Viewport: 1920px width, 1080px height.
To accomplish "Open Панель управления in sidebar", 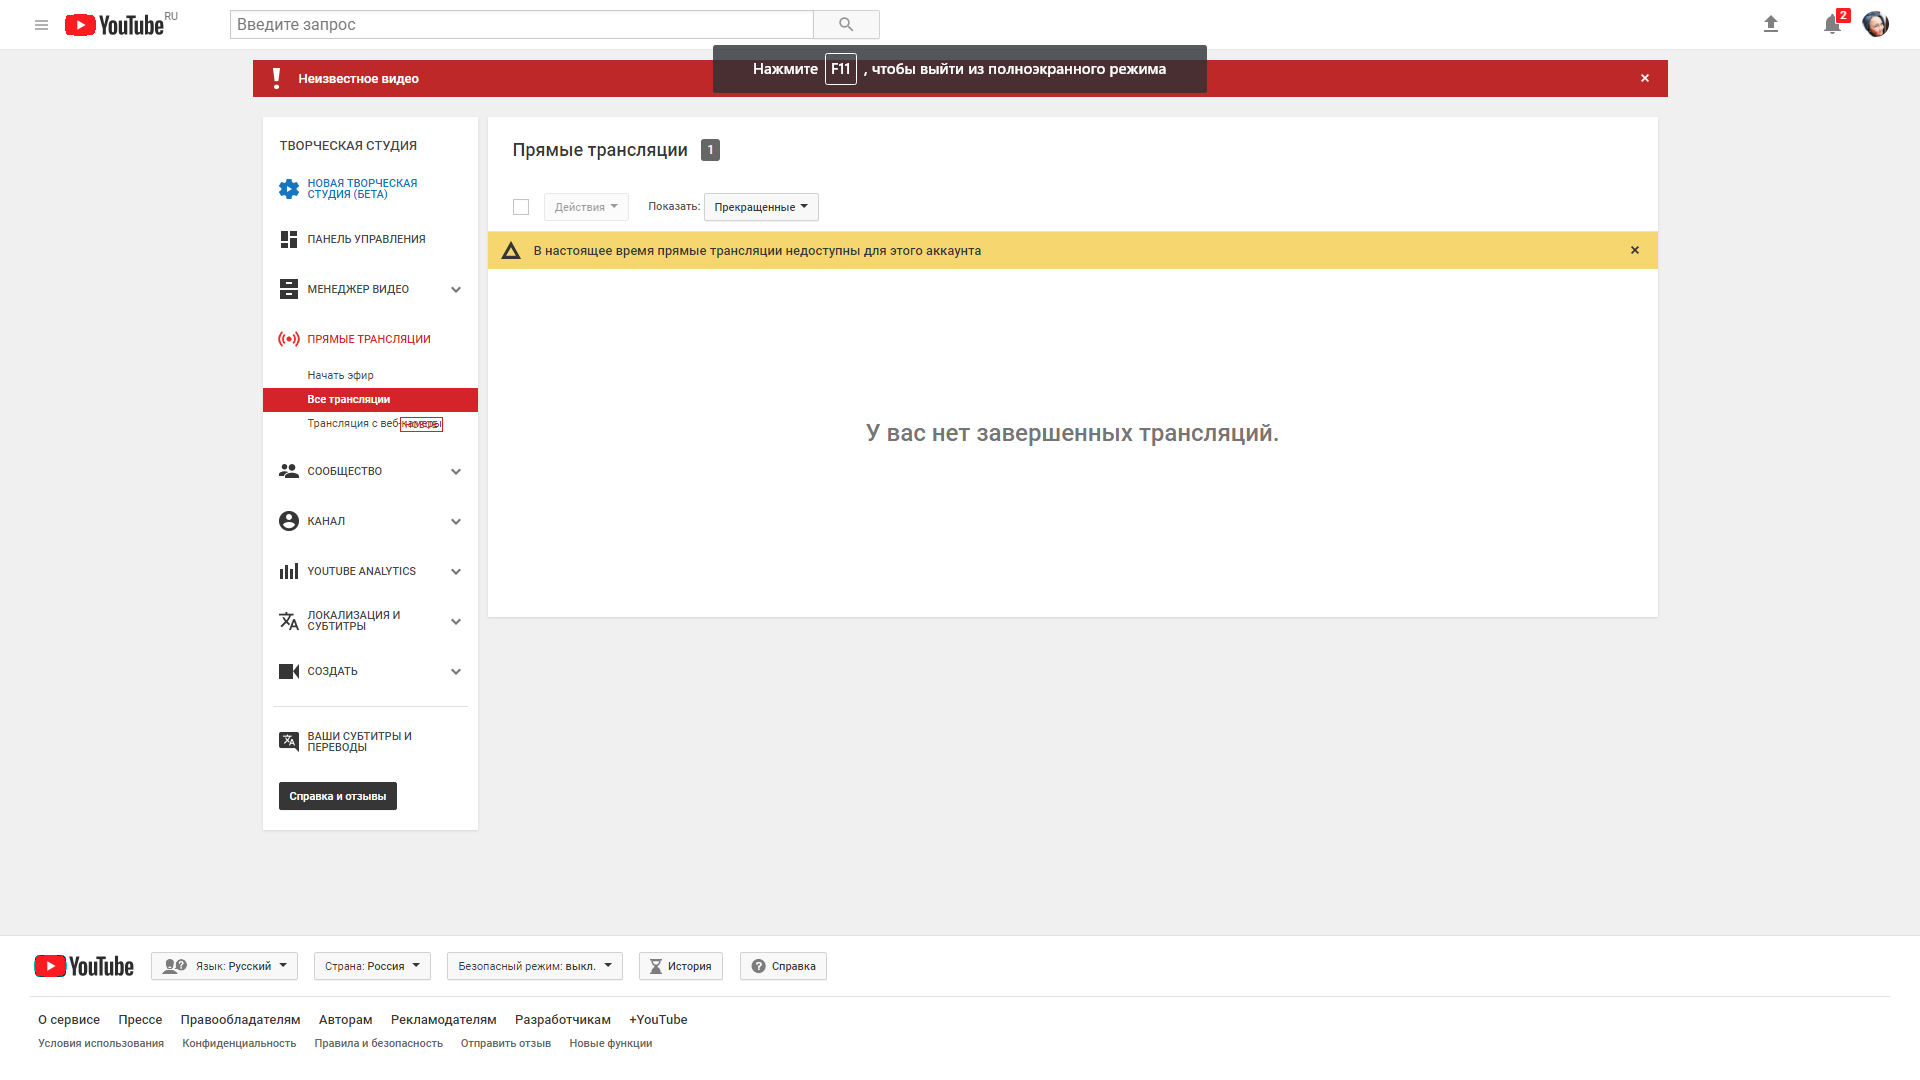I will (366, 239).
